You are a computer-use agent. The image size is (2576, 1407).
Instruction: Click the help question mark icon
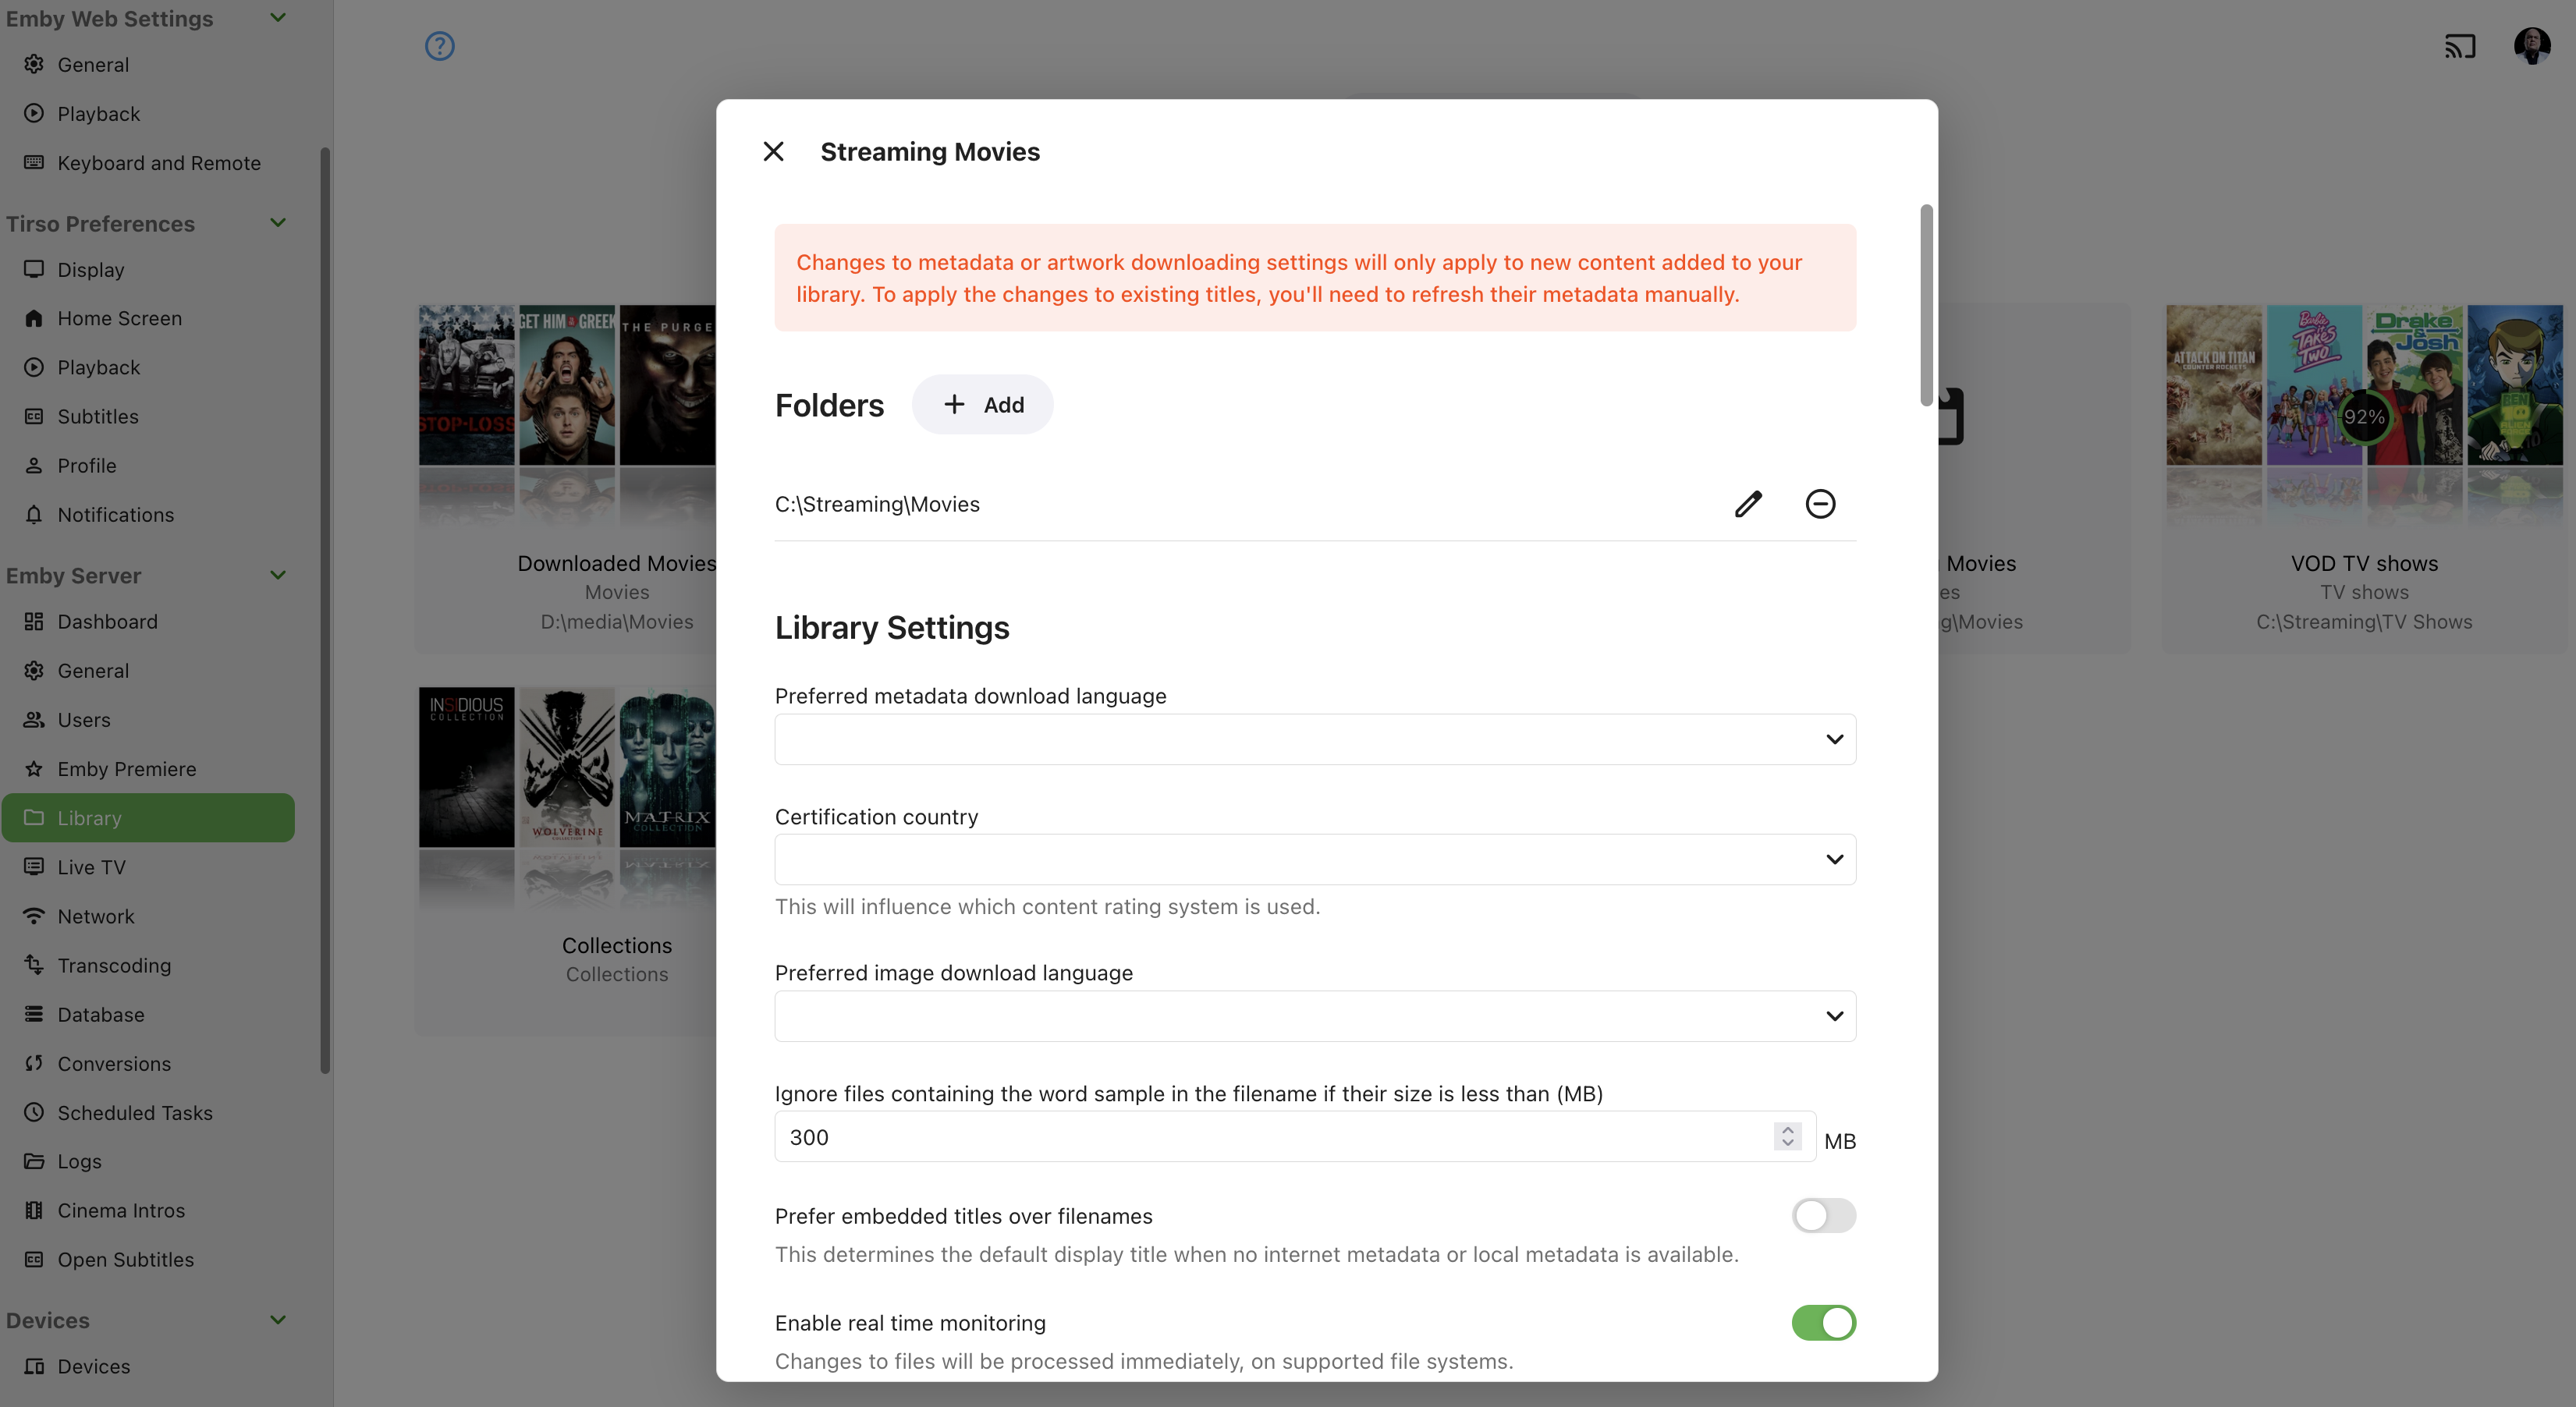pos(439,46)
